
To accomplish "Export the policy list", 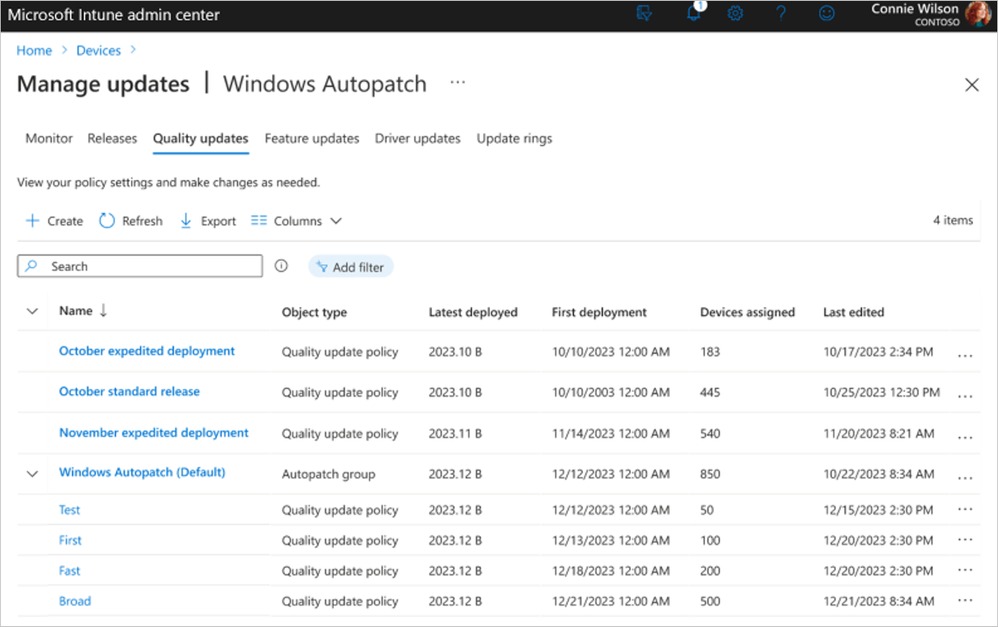I will click(x=207, y=220).
